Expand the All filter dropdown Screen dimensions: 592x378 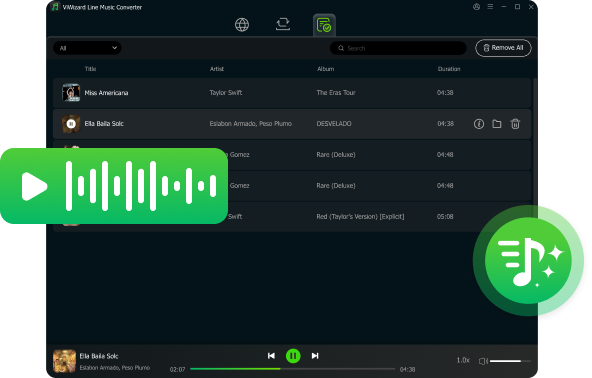(87, 48)
